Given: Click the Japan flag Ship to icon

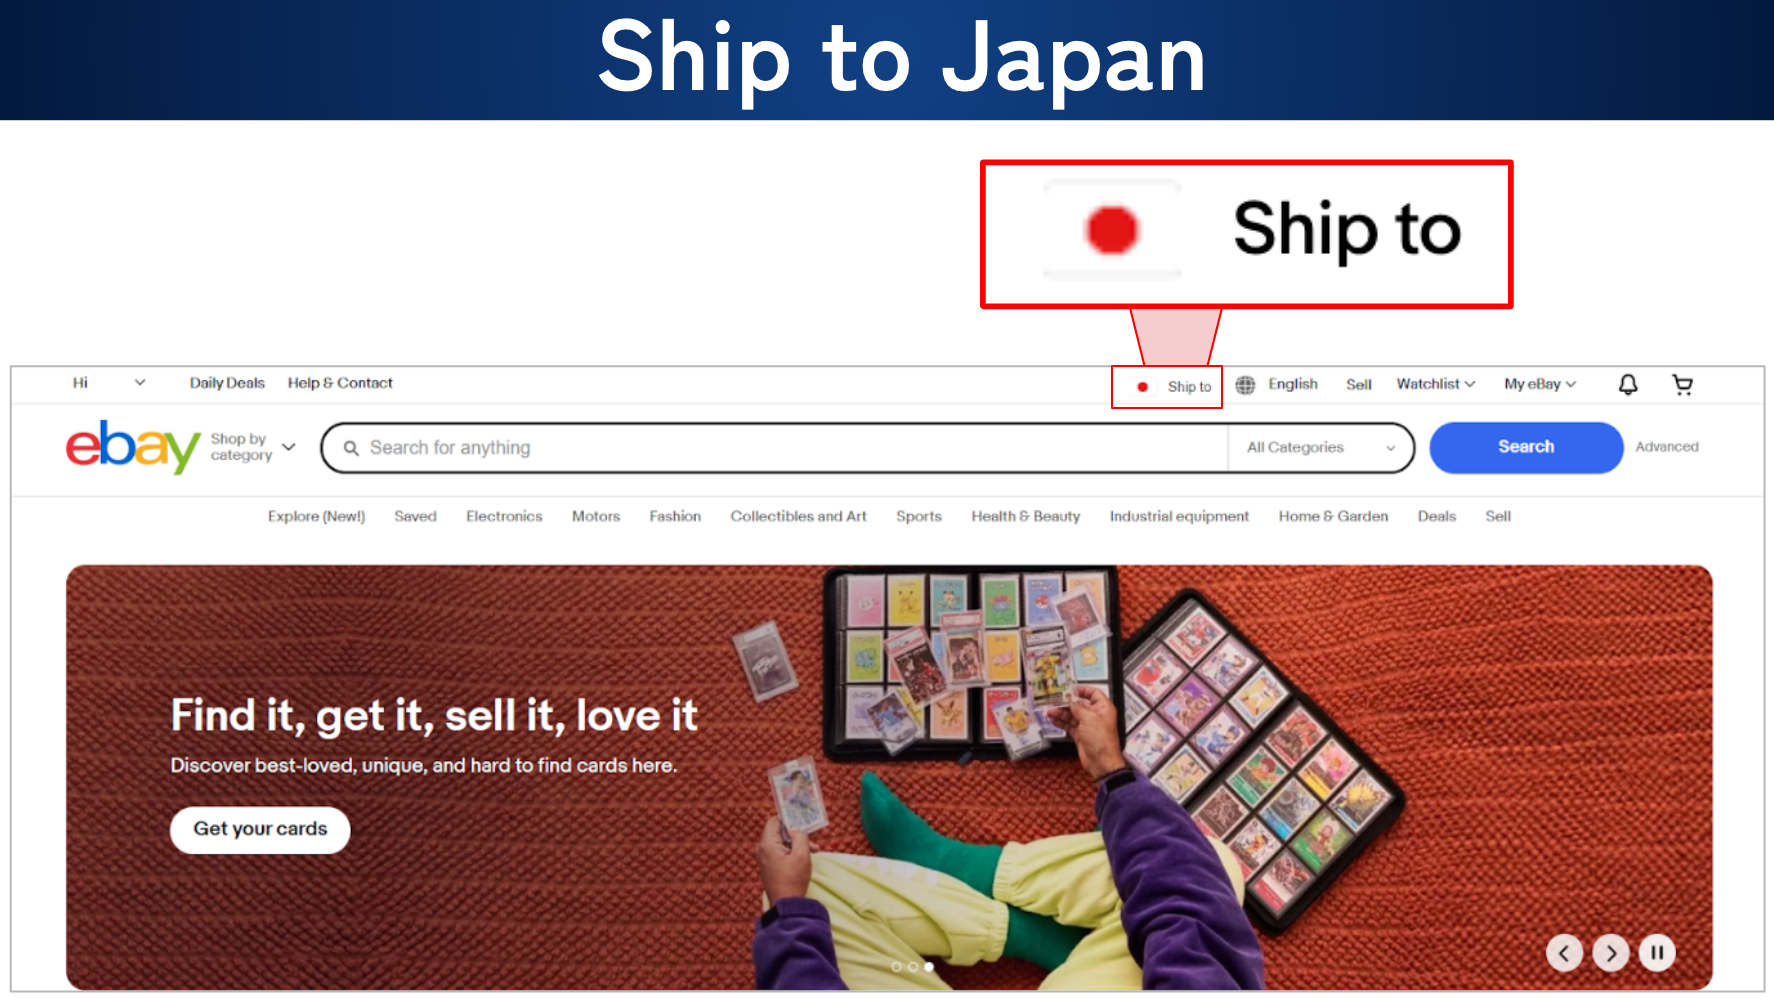Looking at the screenshot, I should coord(1142,387).
